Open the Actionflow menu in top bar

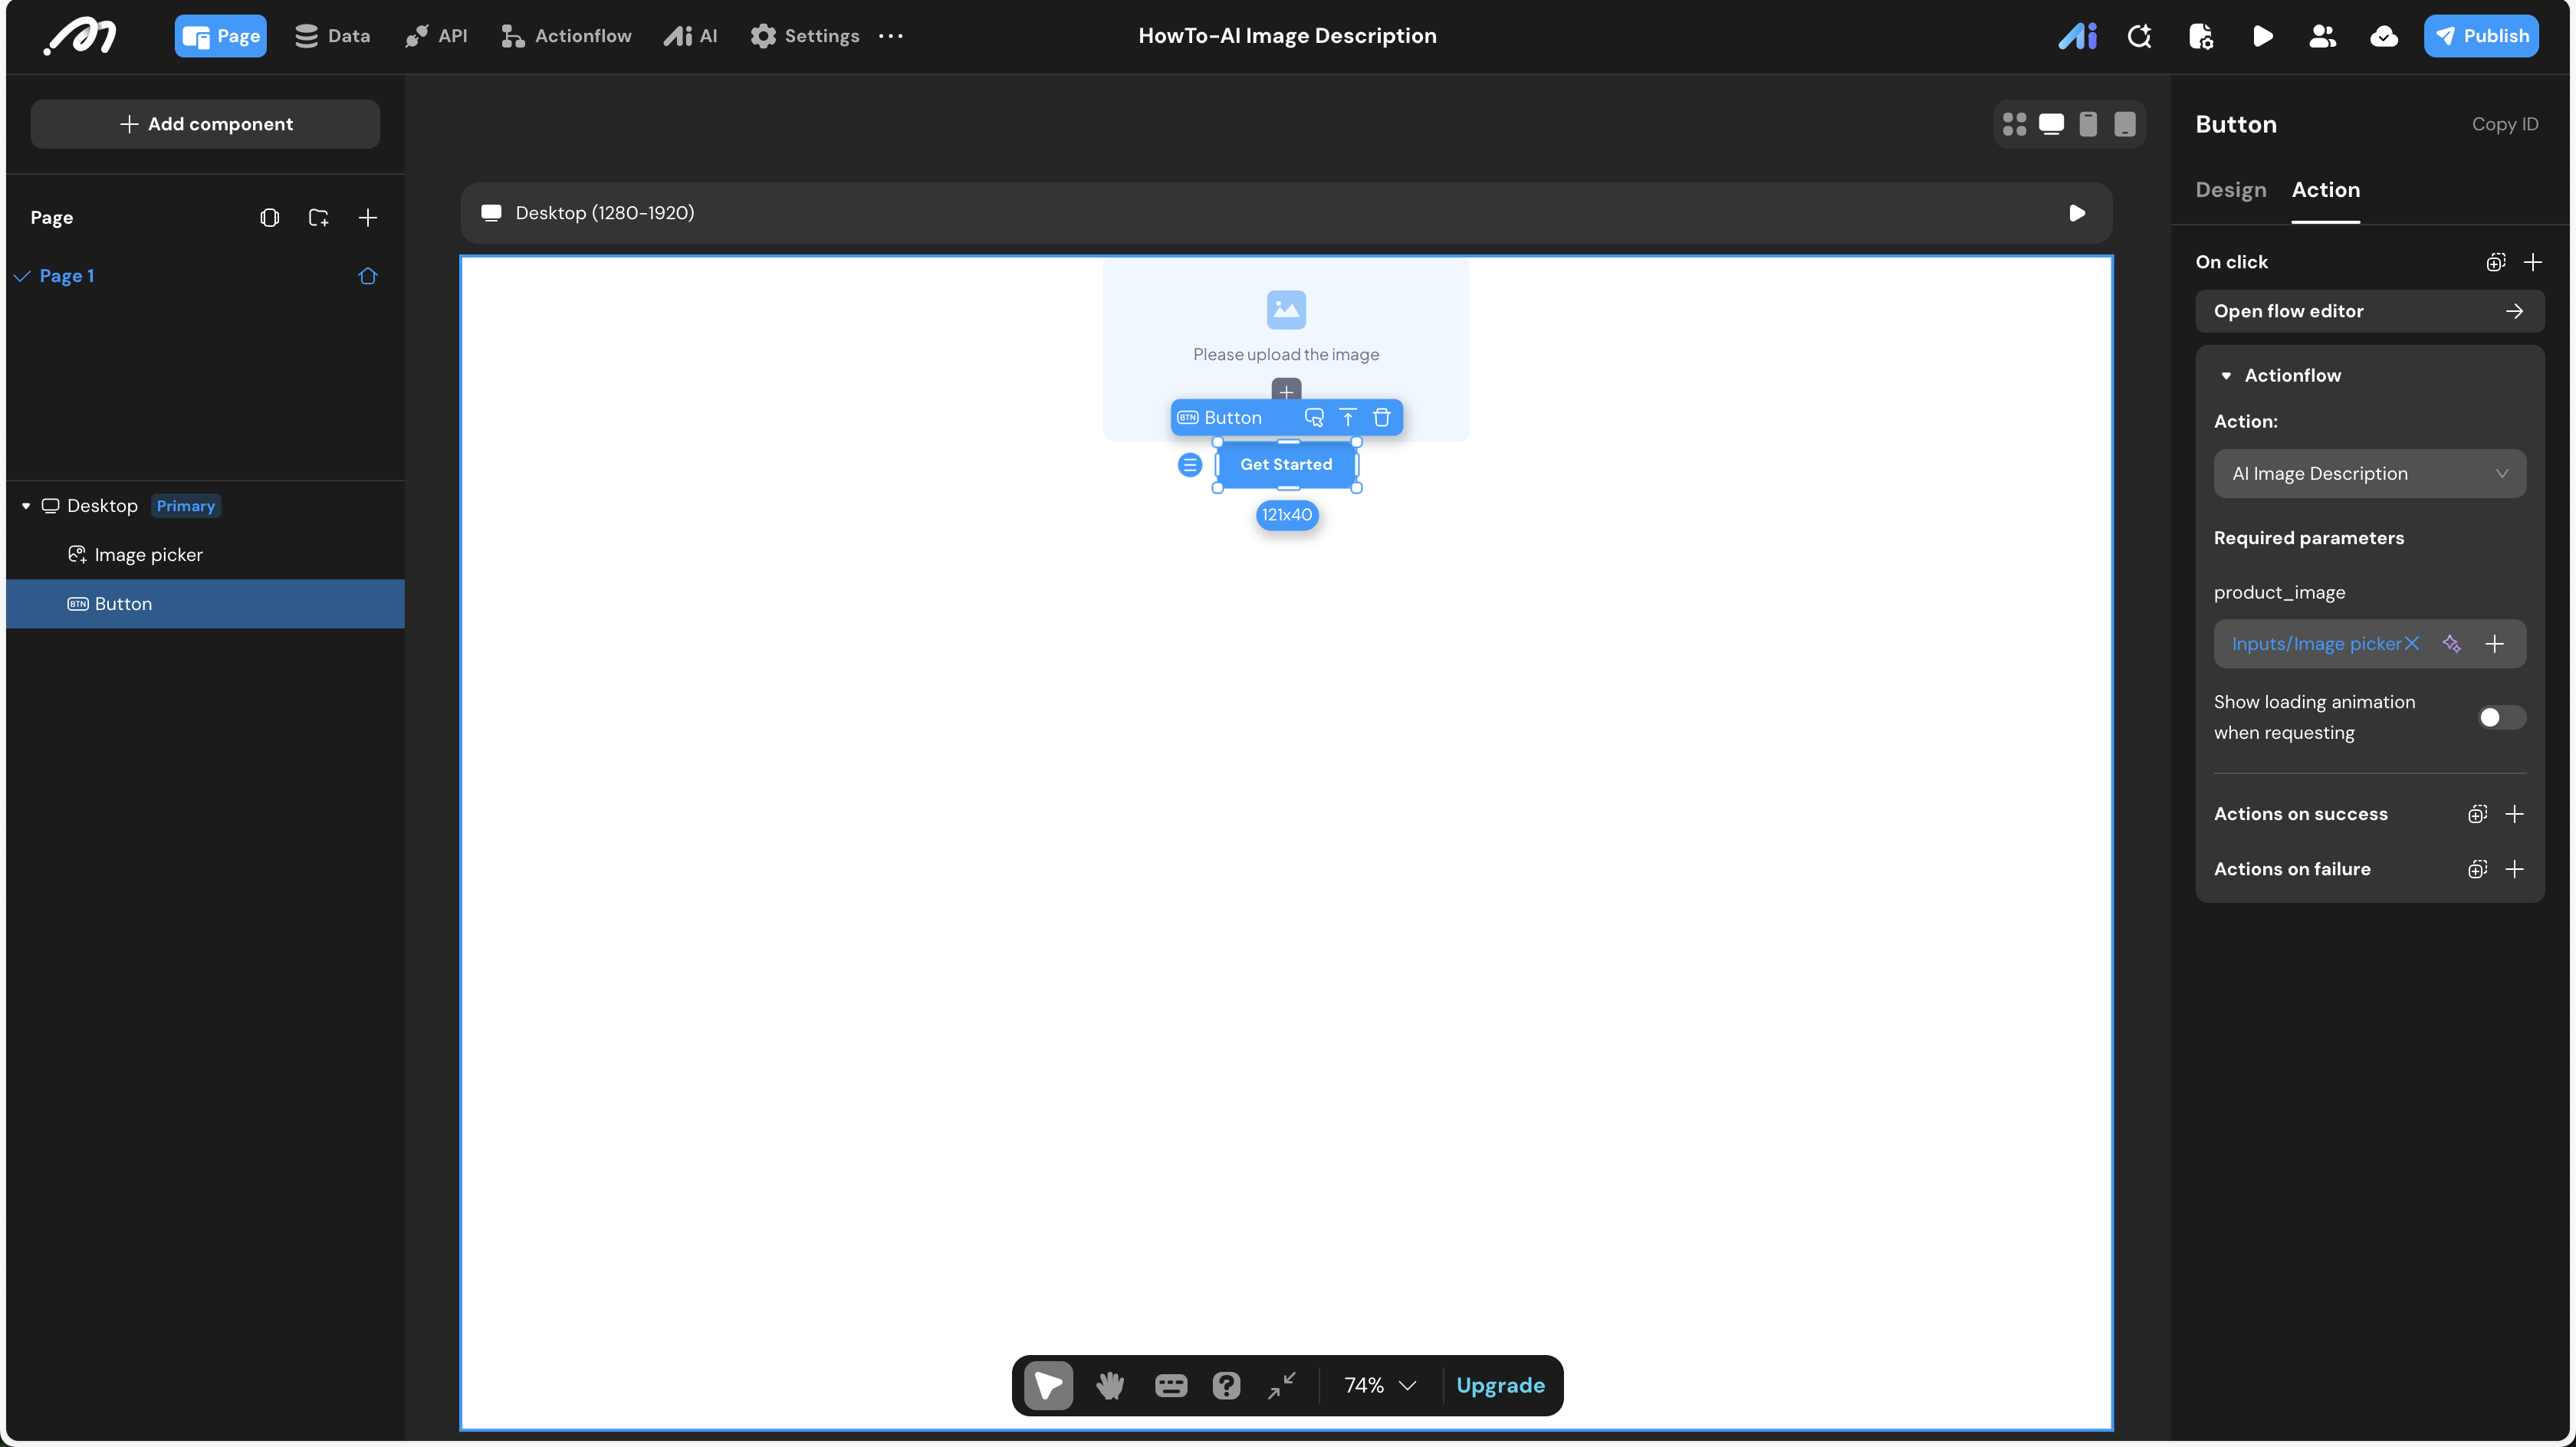click(566, 37)
